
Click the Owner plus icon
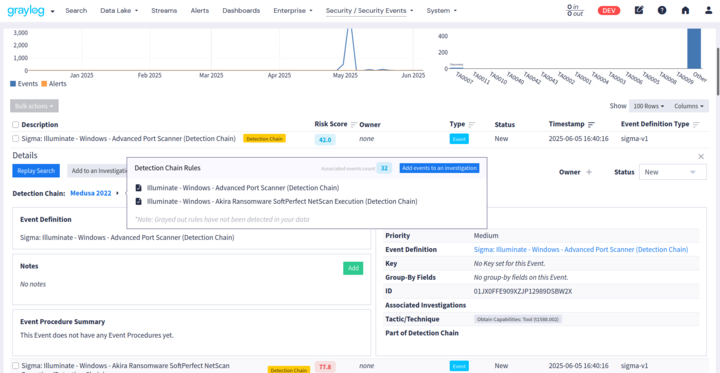pyautogui.click(x=589, y=172)
